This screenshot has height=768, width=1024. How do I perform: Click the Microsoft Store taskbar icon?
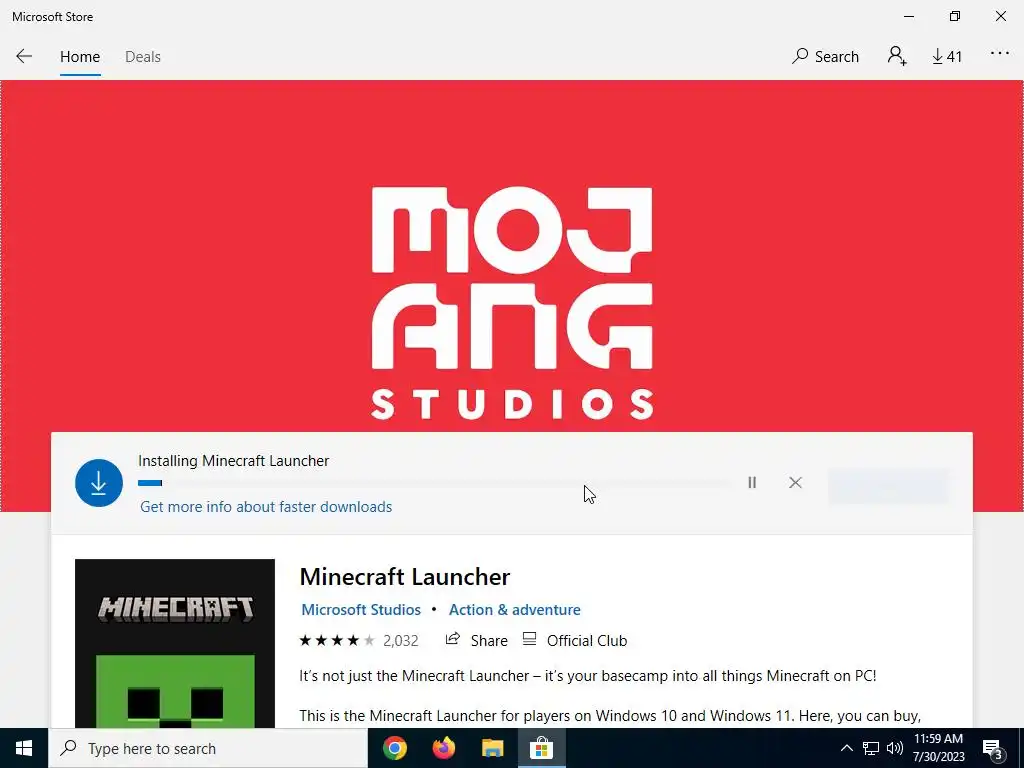coord(541,748)
